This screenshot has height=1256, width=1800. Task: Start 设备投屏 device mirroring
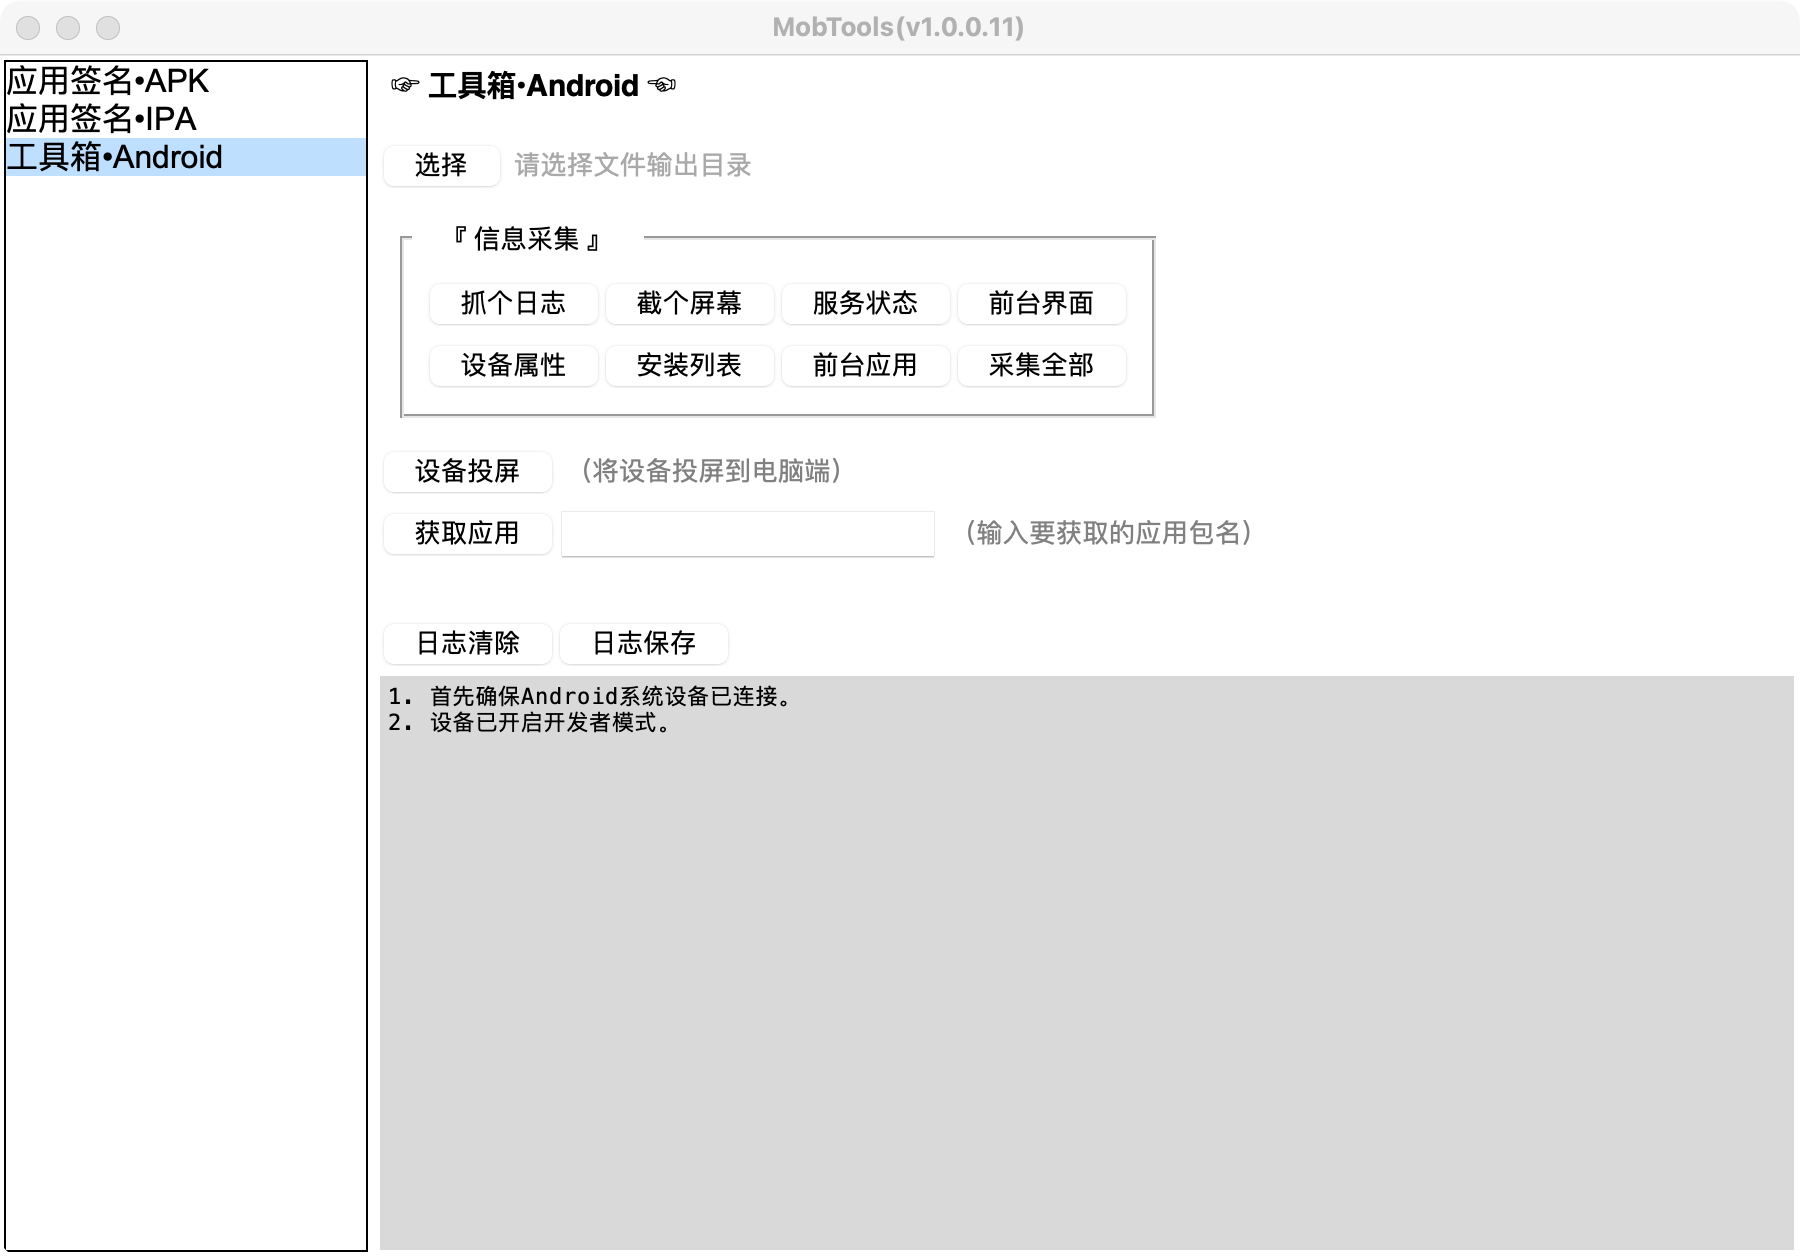pyautogui.click(x=467, y=471)
